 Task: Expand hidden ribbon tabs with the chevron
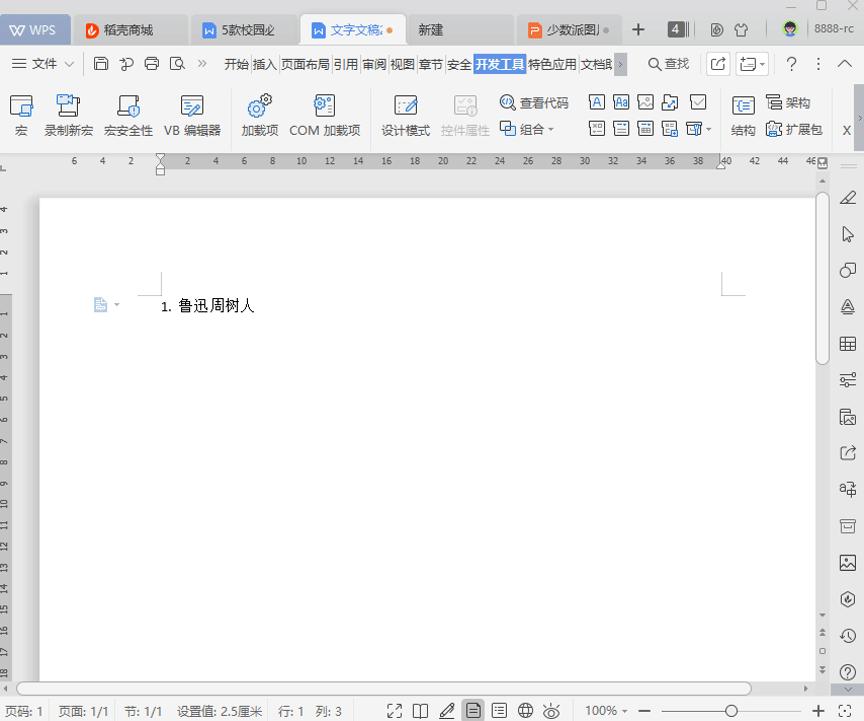tap(619, 64)
